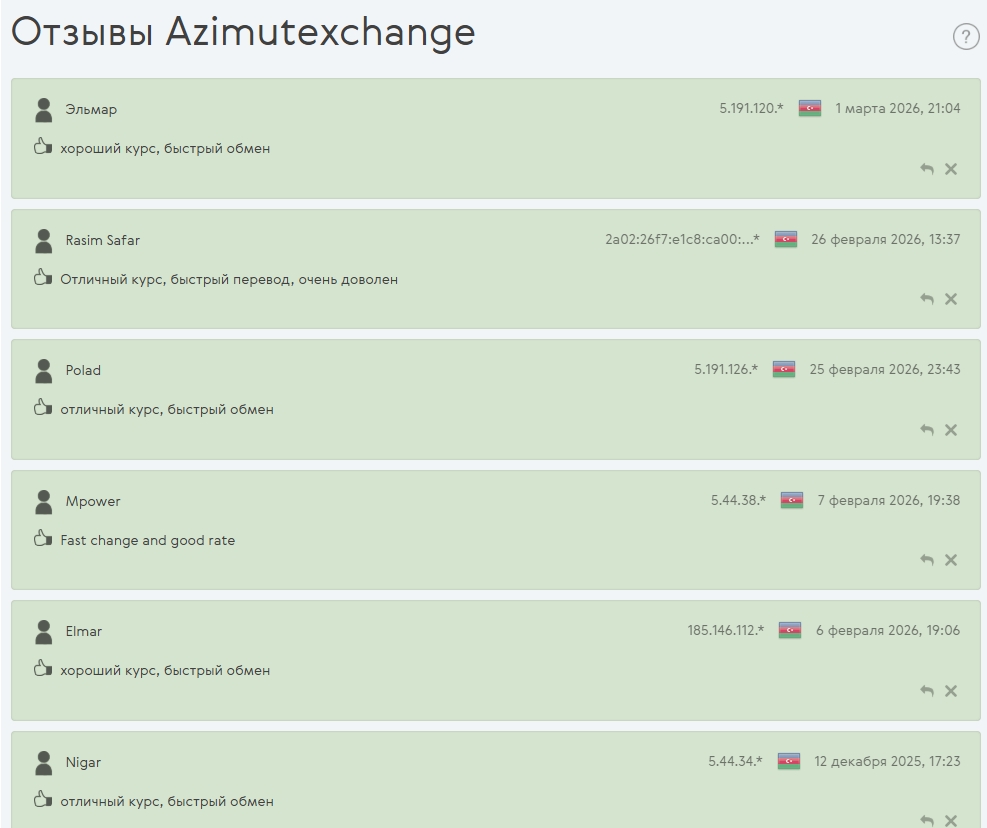The width and height of the screenshot is (987, 828).
Task: Delete the Mpower review
Action: 951,560
